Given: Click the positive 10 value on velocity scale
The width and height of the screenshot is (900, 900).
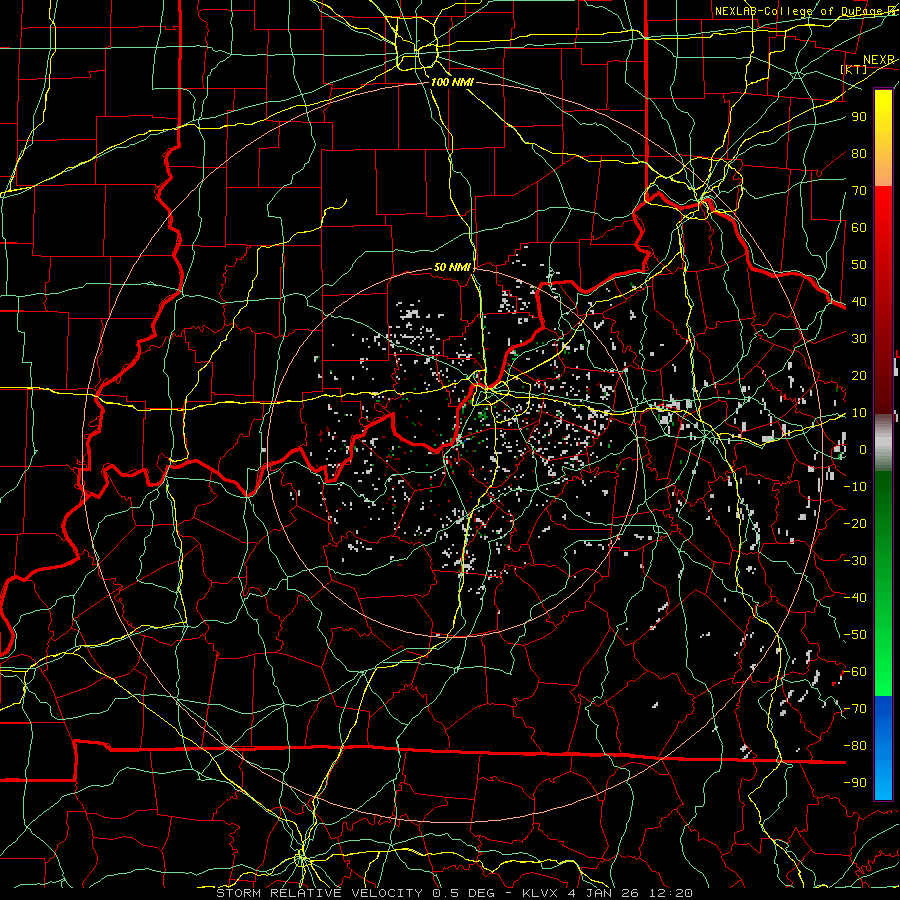Looking at the screenshot, I should [859, 413].
